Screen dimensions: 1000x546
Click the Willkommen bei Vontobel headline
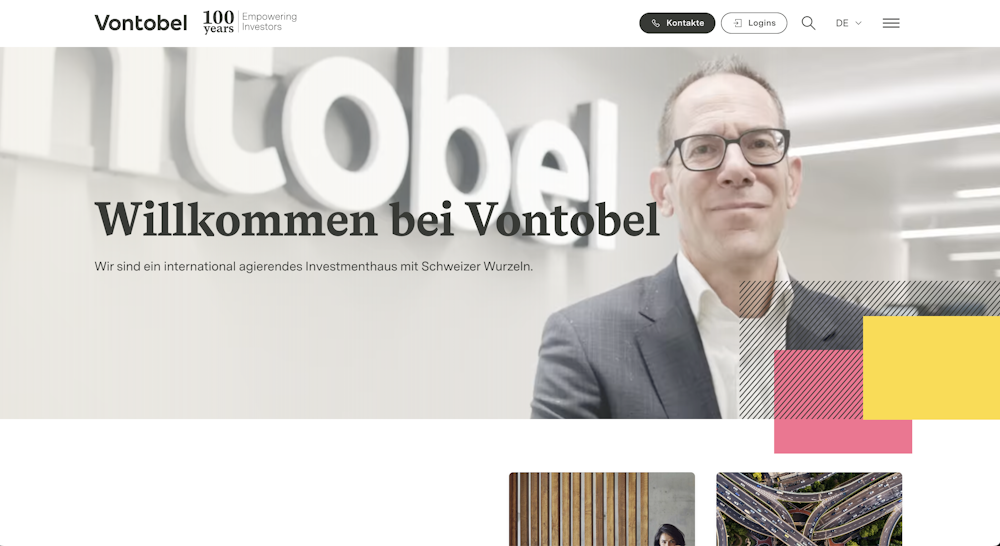point(376,219)
